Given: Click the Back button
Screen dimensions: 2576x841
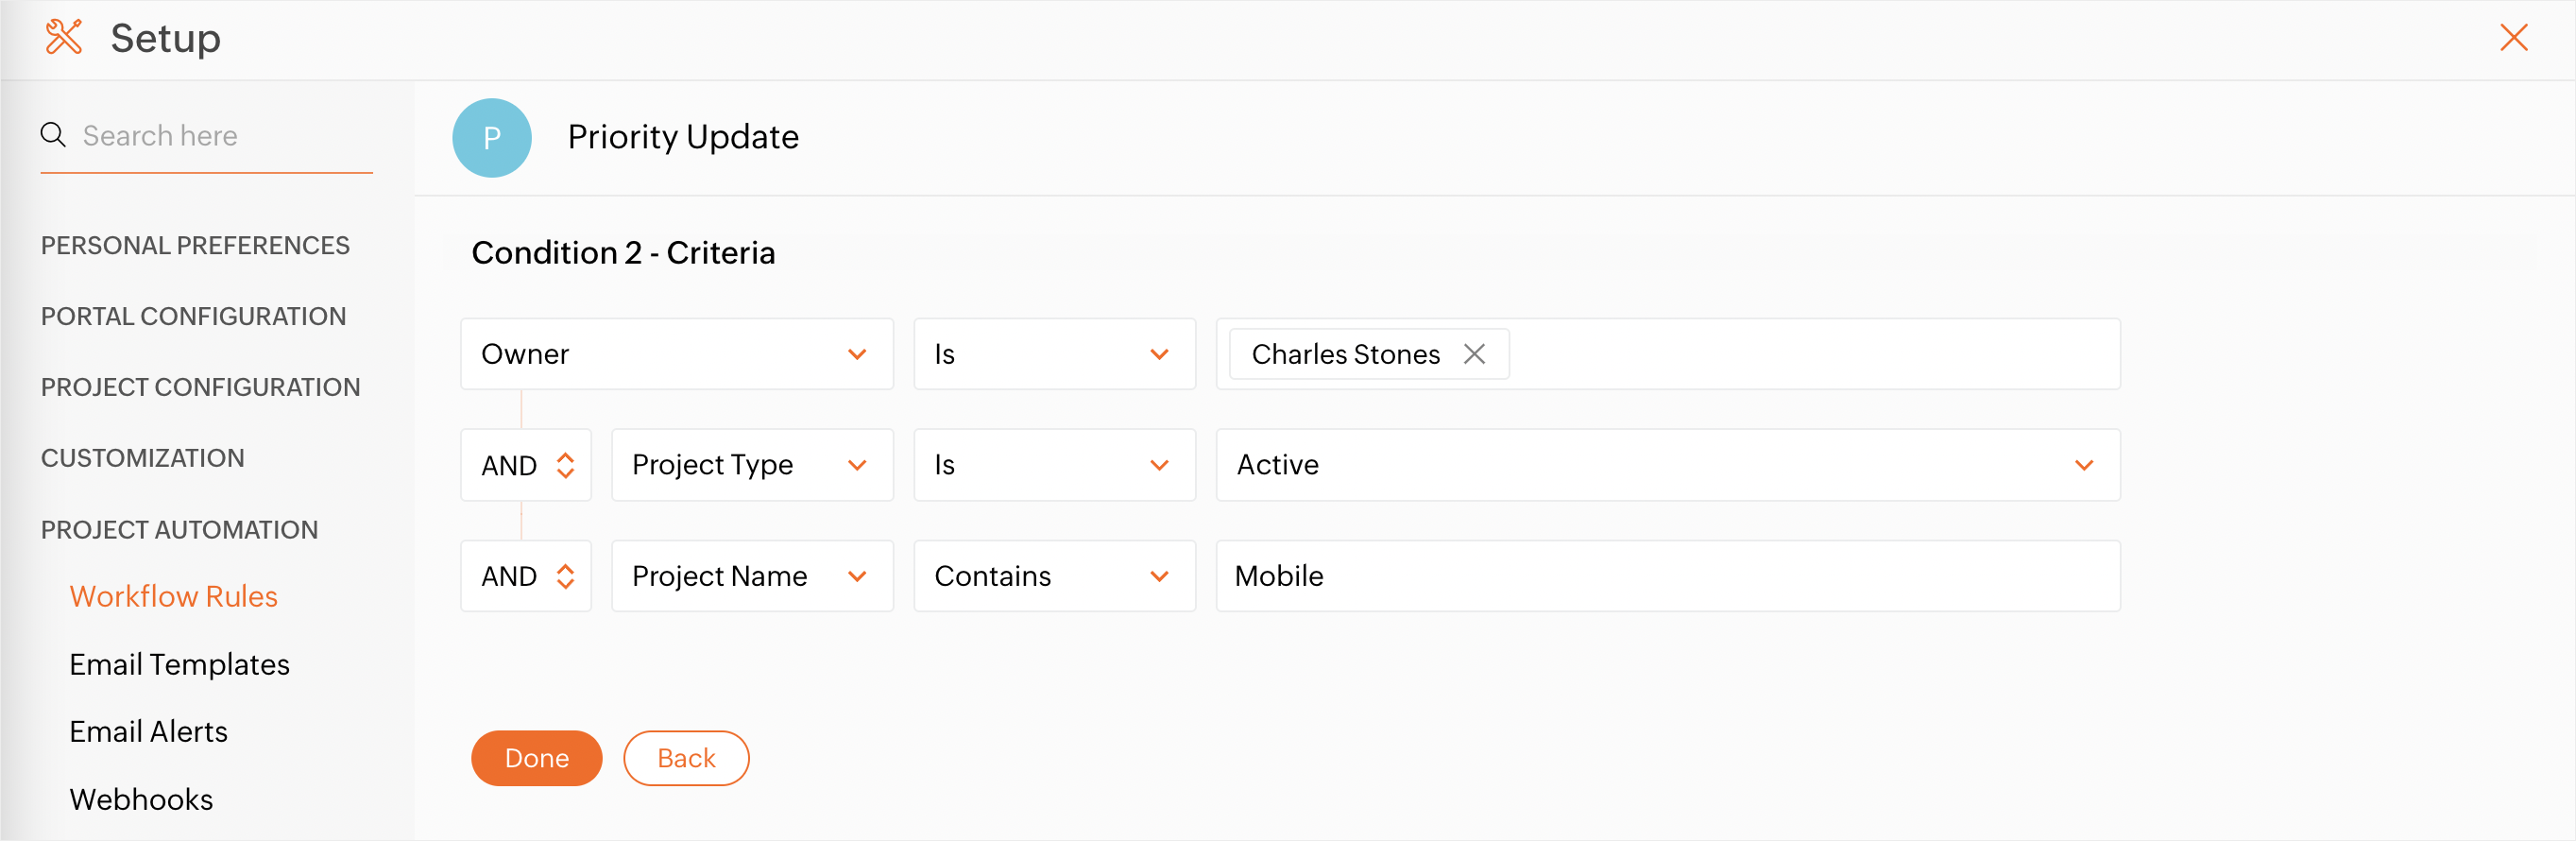Looking at the screenshot, I should (x=686, y=758).
